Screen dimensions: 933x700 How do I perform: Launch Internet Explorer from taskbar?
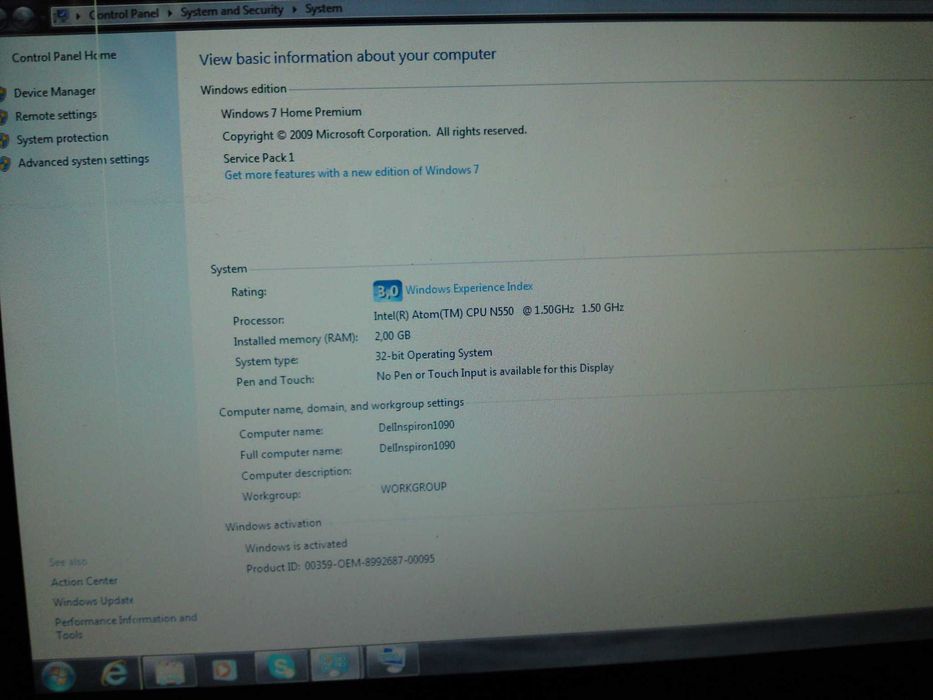click(114, 673)
